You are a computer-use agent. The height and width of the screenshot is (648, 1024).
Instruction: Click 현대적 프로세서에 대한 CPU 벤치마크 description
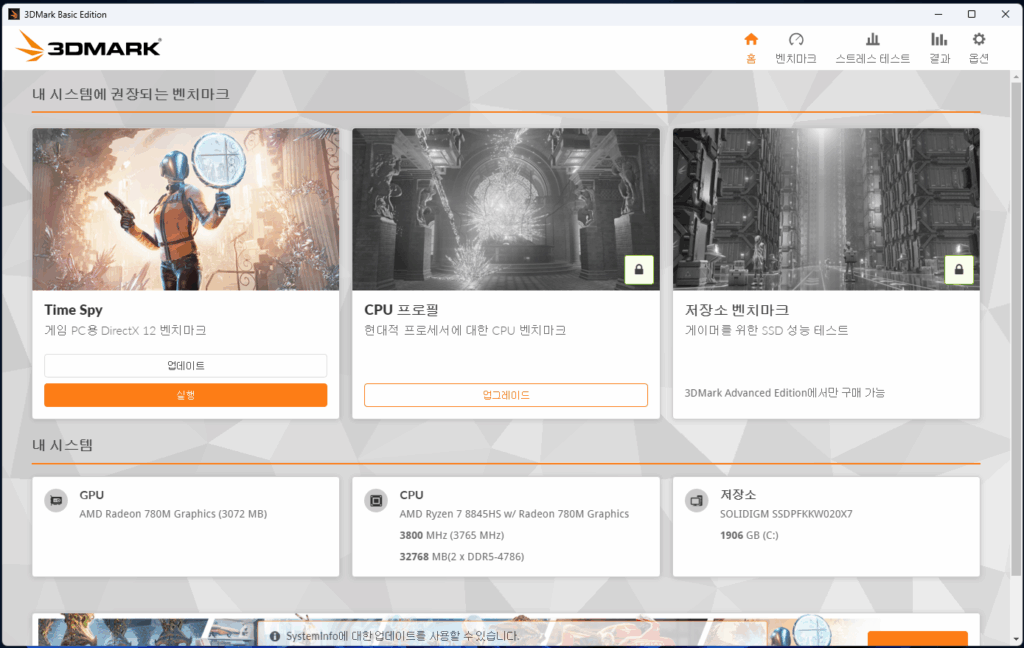(x=465, y=331)
